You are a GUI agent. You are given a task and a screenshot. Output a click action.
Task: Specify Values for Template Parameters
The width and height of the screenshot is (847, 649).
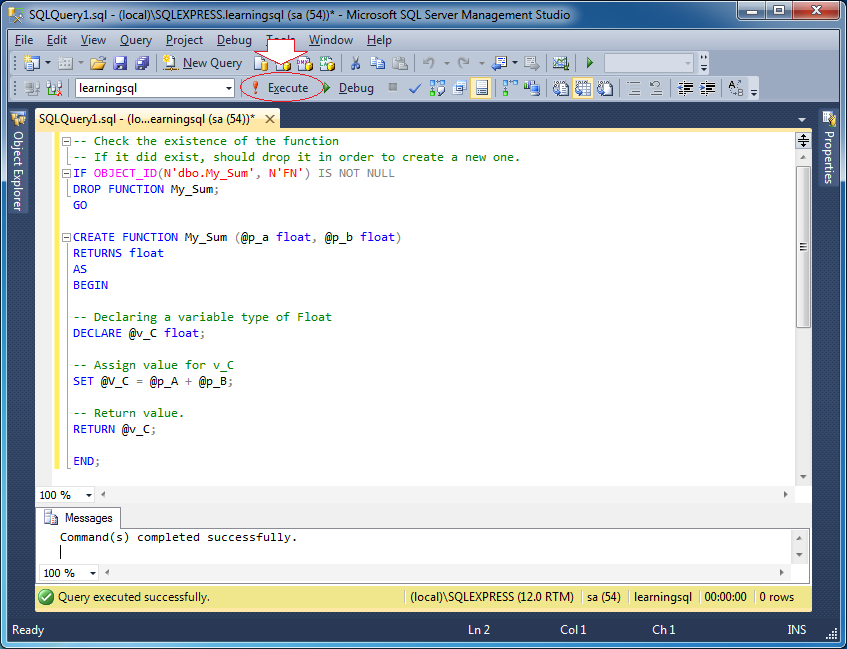pos(736,88)
